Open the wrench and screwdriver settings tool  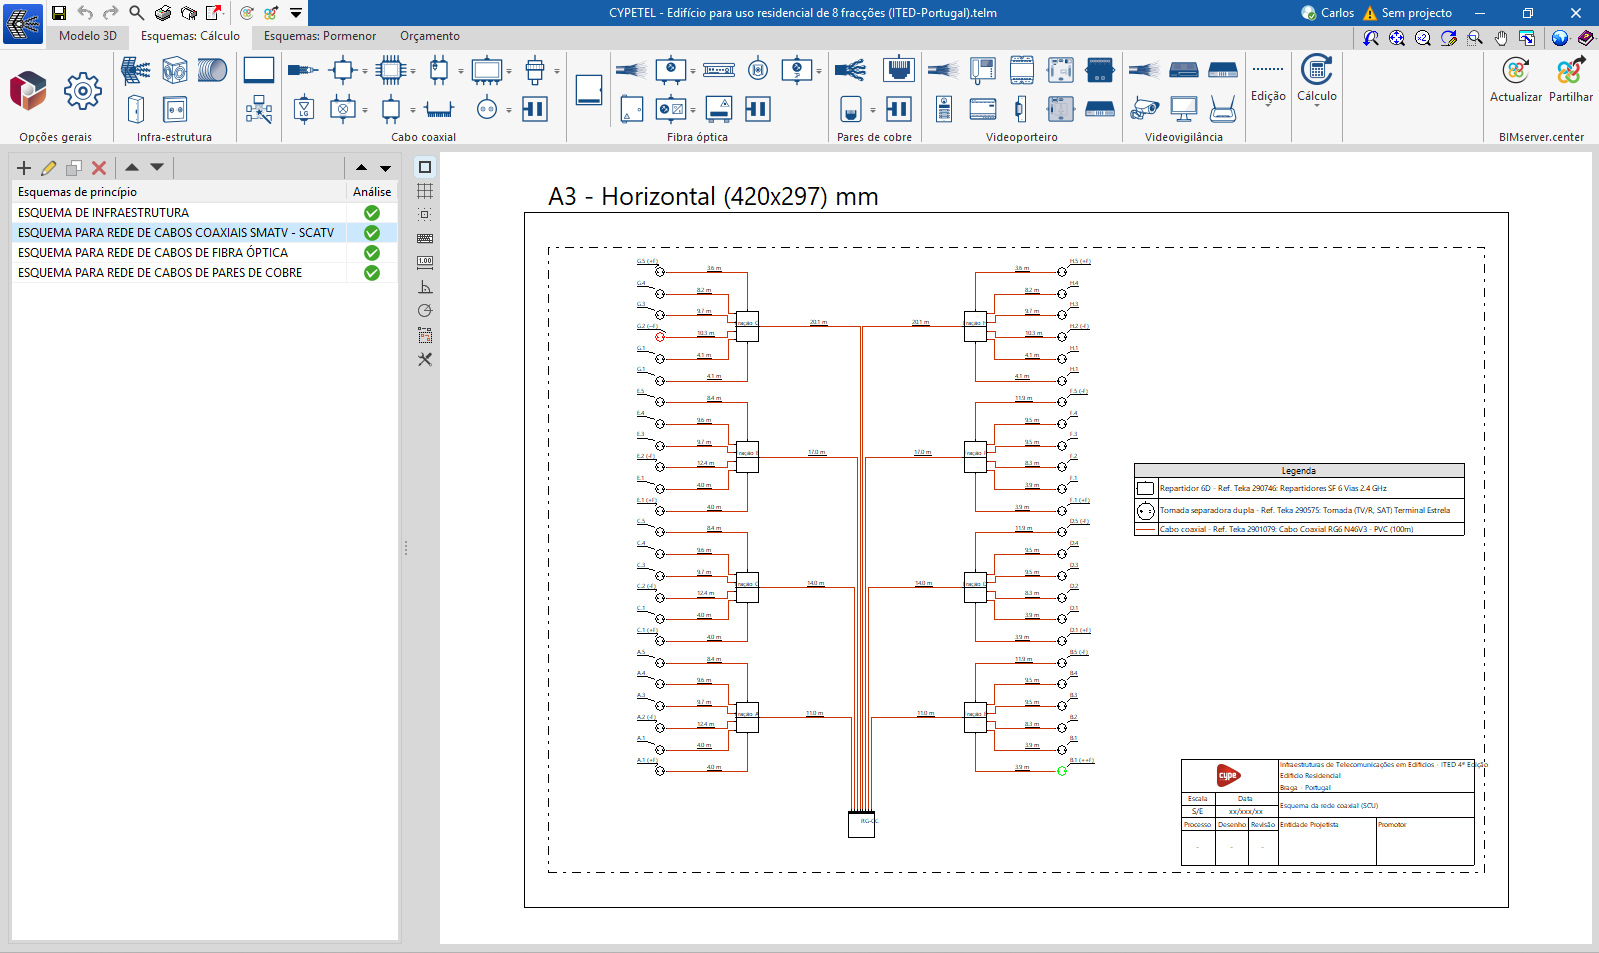(425, 359)
